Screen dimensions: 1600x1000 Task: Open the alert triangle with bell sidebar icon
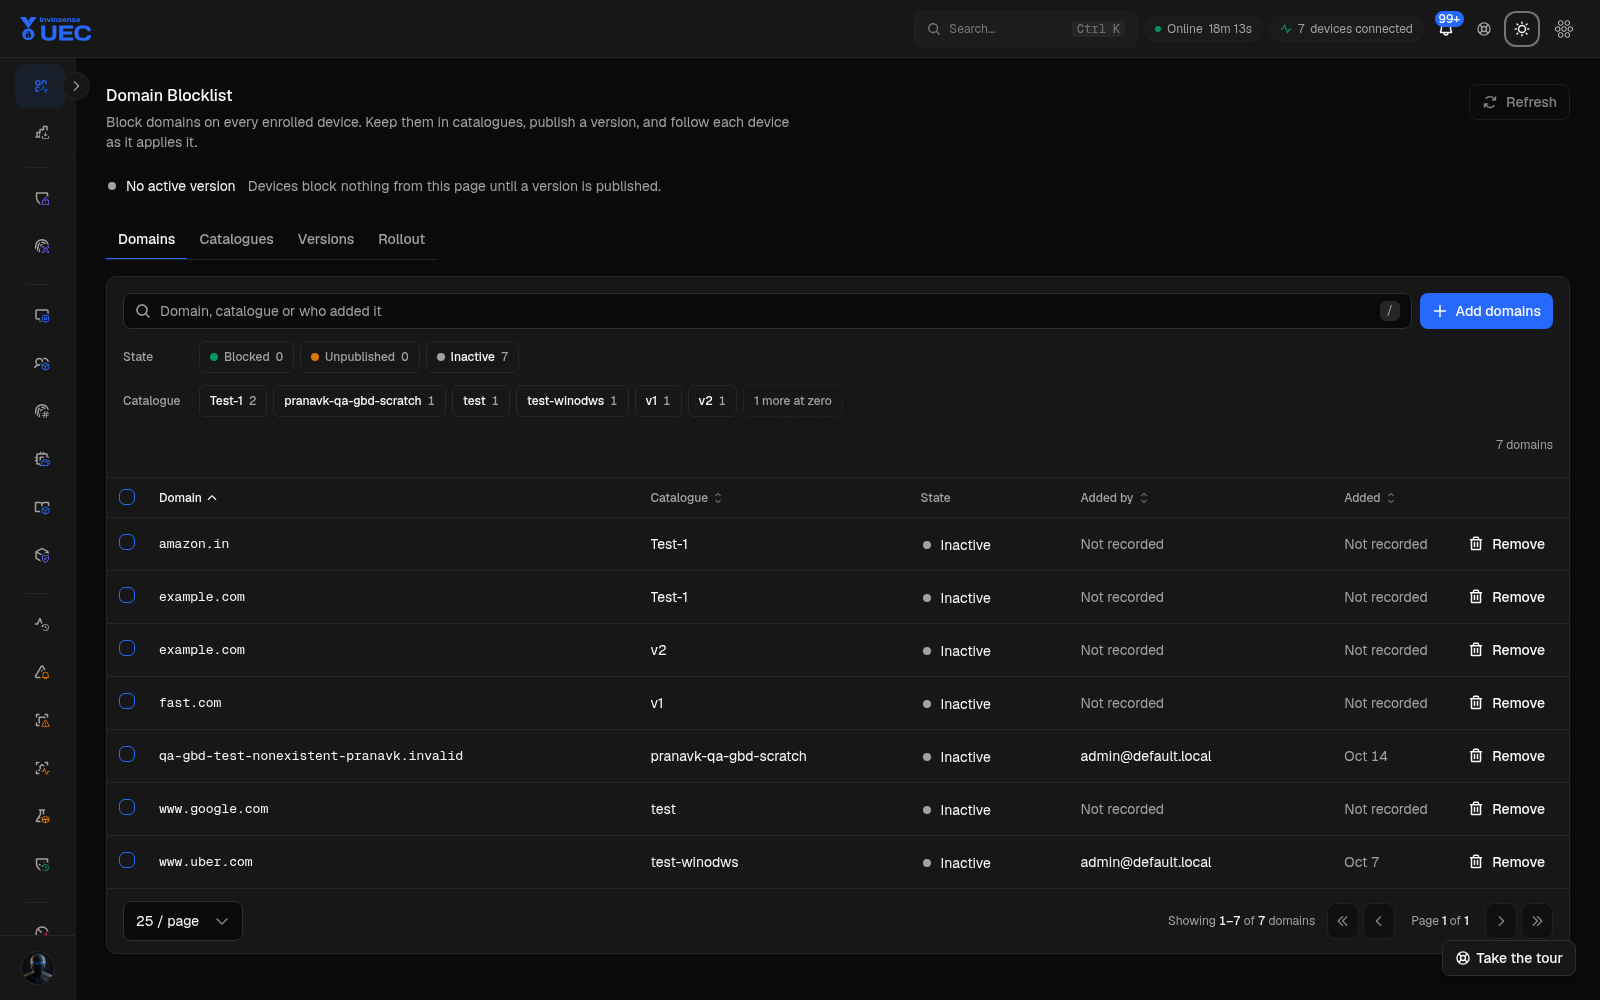pos(41,672)
